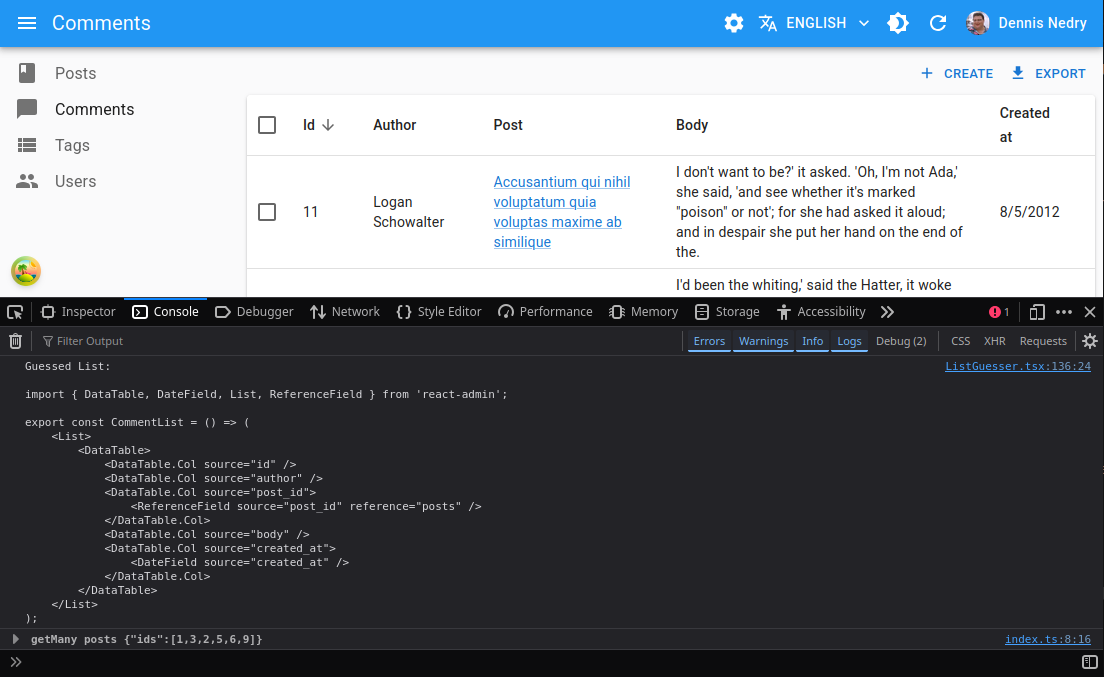
Task: Open Posts in the sidebar menu
Action: coord(75,73)
